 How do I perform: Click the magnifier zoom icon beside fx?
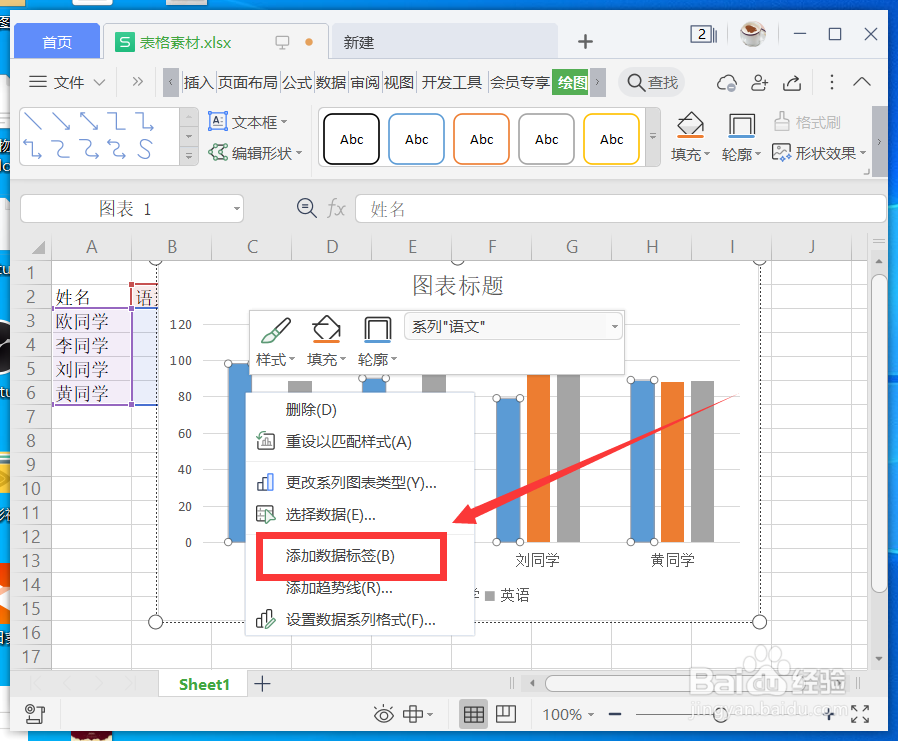click(306, 208)
